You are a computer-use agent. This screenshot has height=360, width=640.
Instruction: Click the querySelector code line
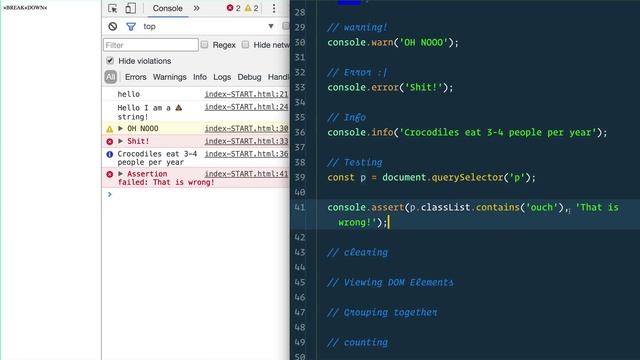431,177
